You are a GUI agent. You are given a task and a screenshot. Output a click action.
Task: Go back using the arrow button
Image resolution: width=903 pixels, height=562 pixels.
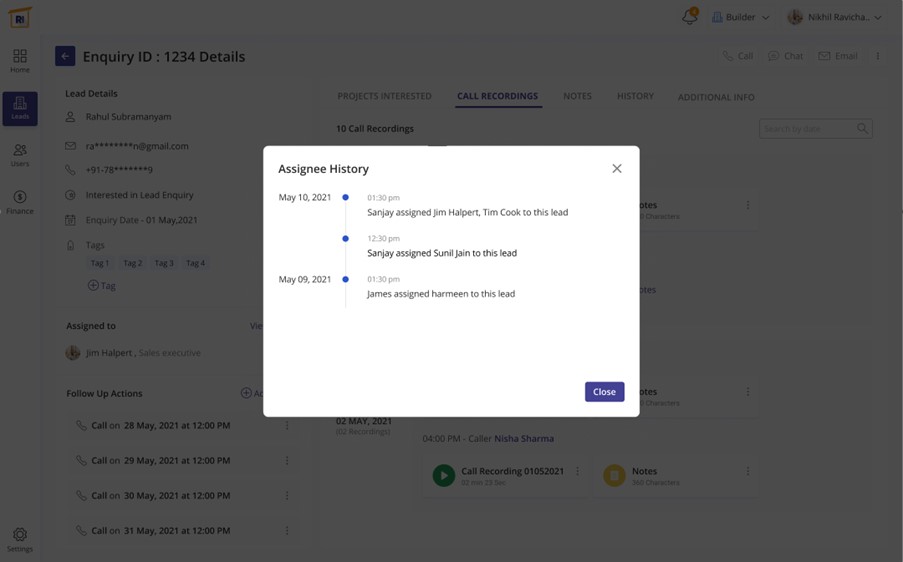[65, 57]
